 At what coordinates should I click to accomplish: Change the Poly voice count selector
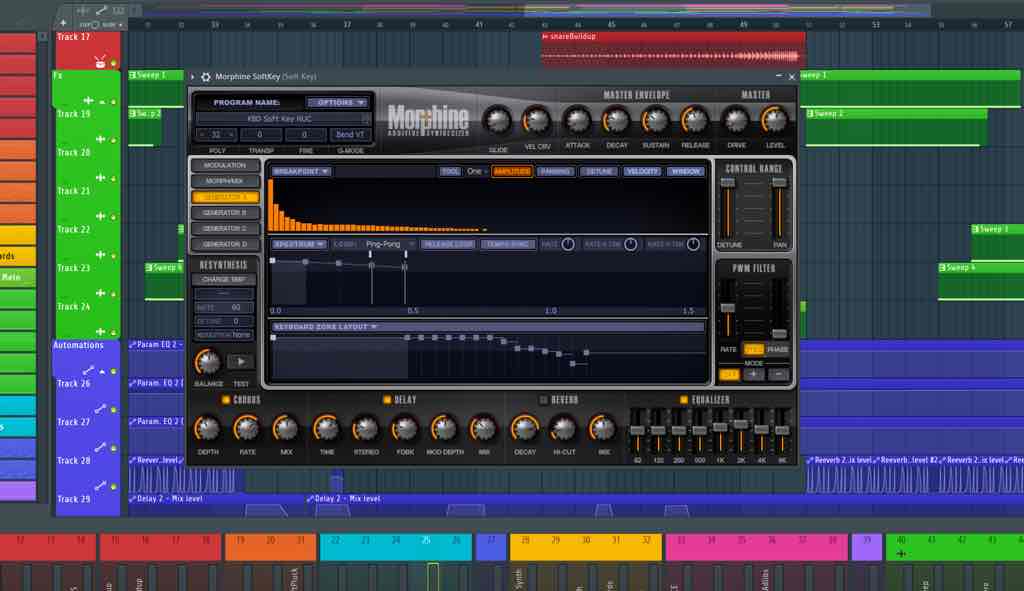click(x=216, y=135)
